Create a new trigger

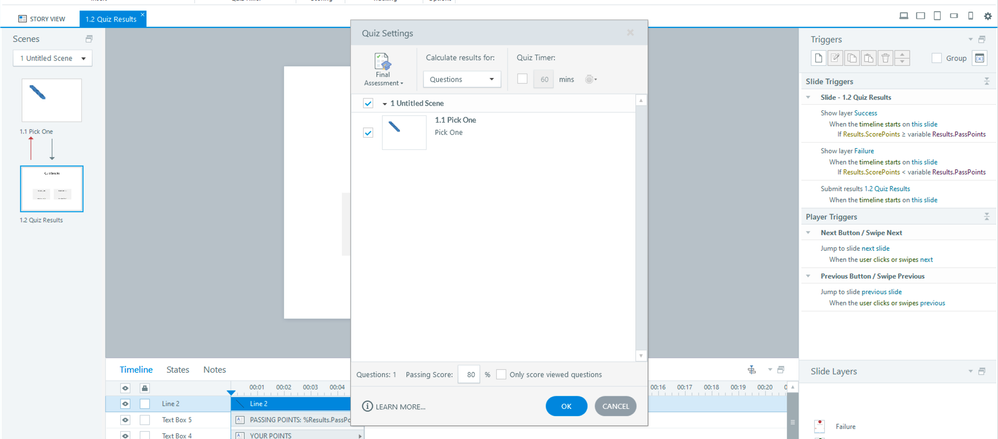pos(819,58)
